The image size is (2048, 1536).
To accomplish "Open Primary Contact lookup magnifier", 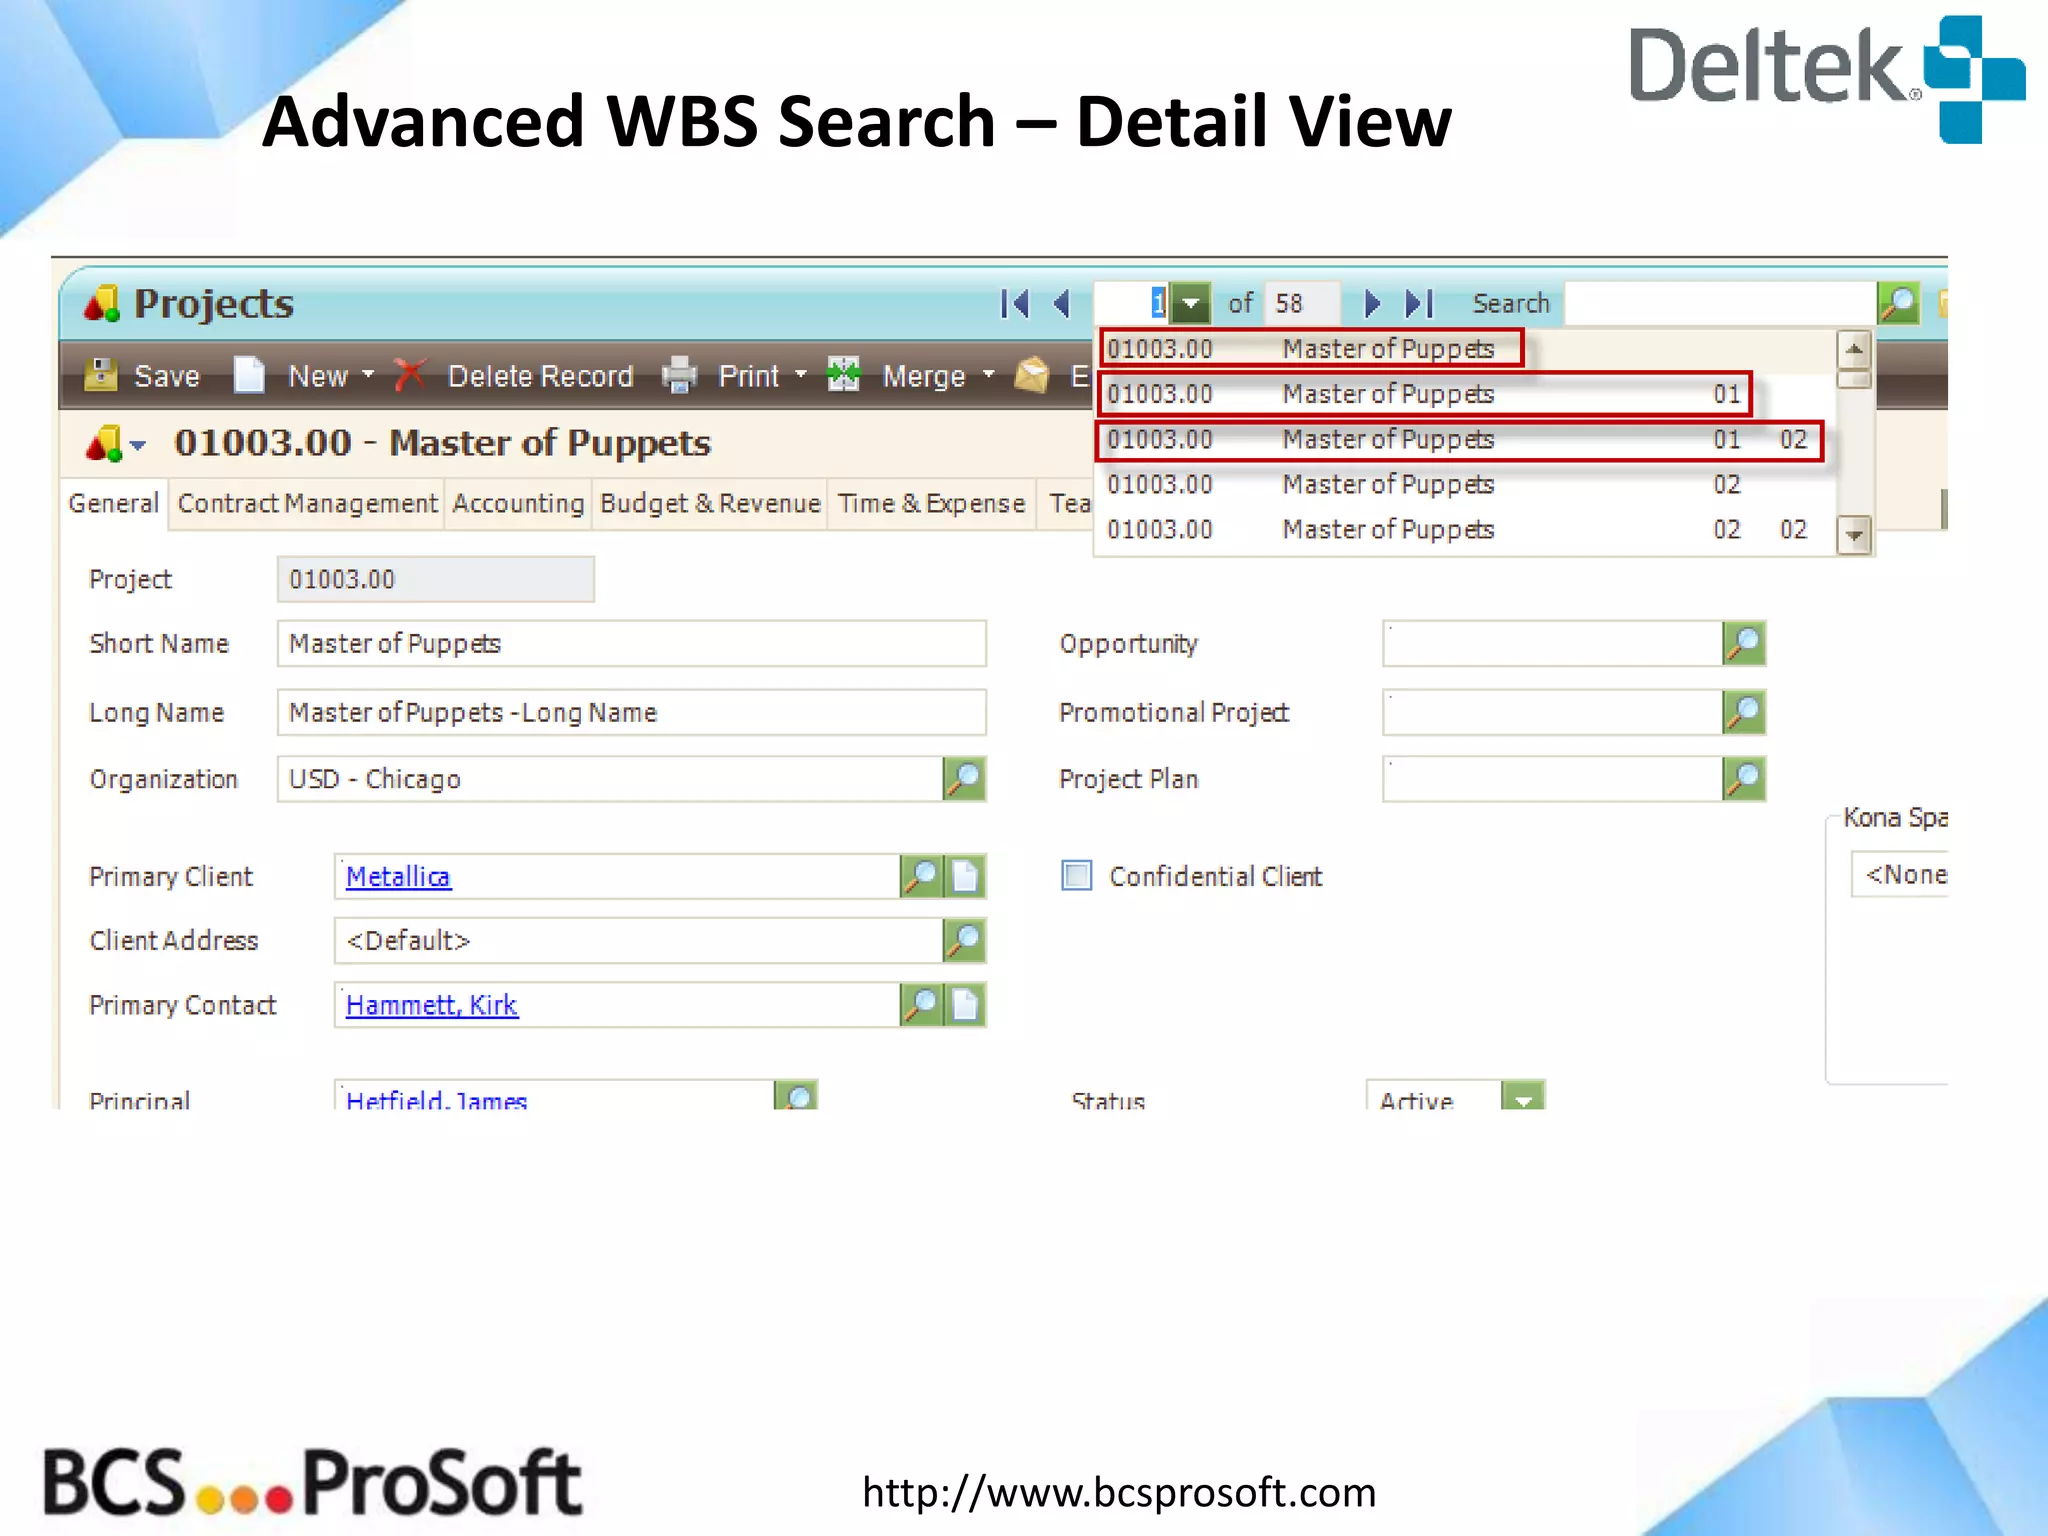I will 921,1005.
